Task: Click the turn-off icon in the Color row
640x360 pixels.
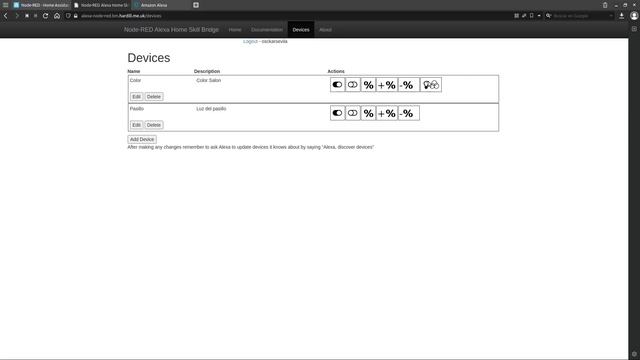Action: point(353,85)
